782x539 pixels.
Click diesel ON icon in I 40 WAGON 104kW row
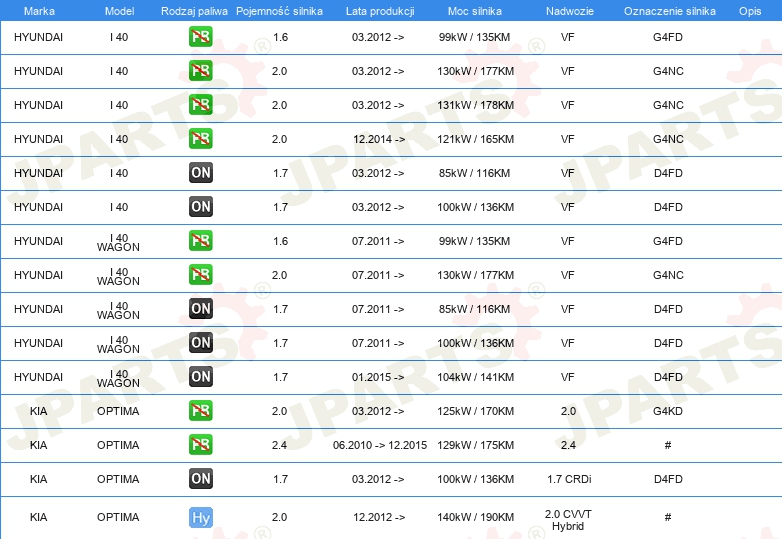point(200,376)
